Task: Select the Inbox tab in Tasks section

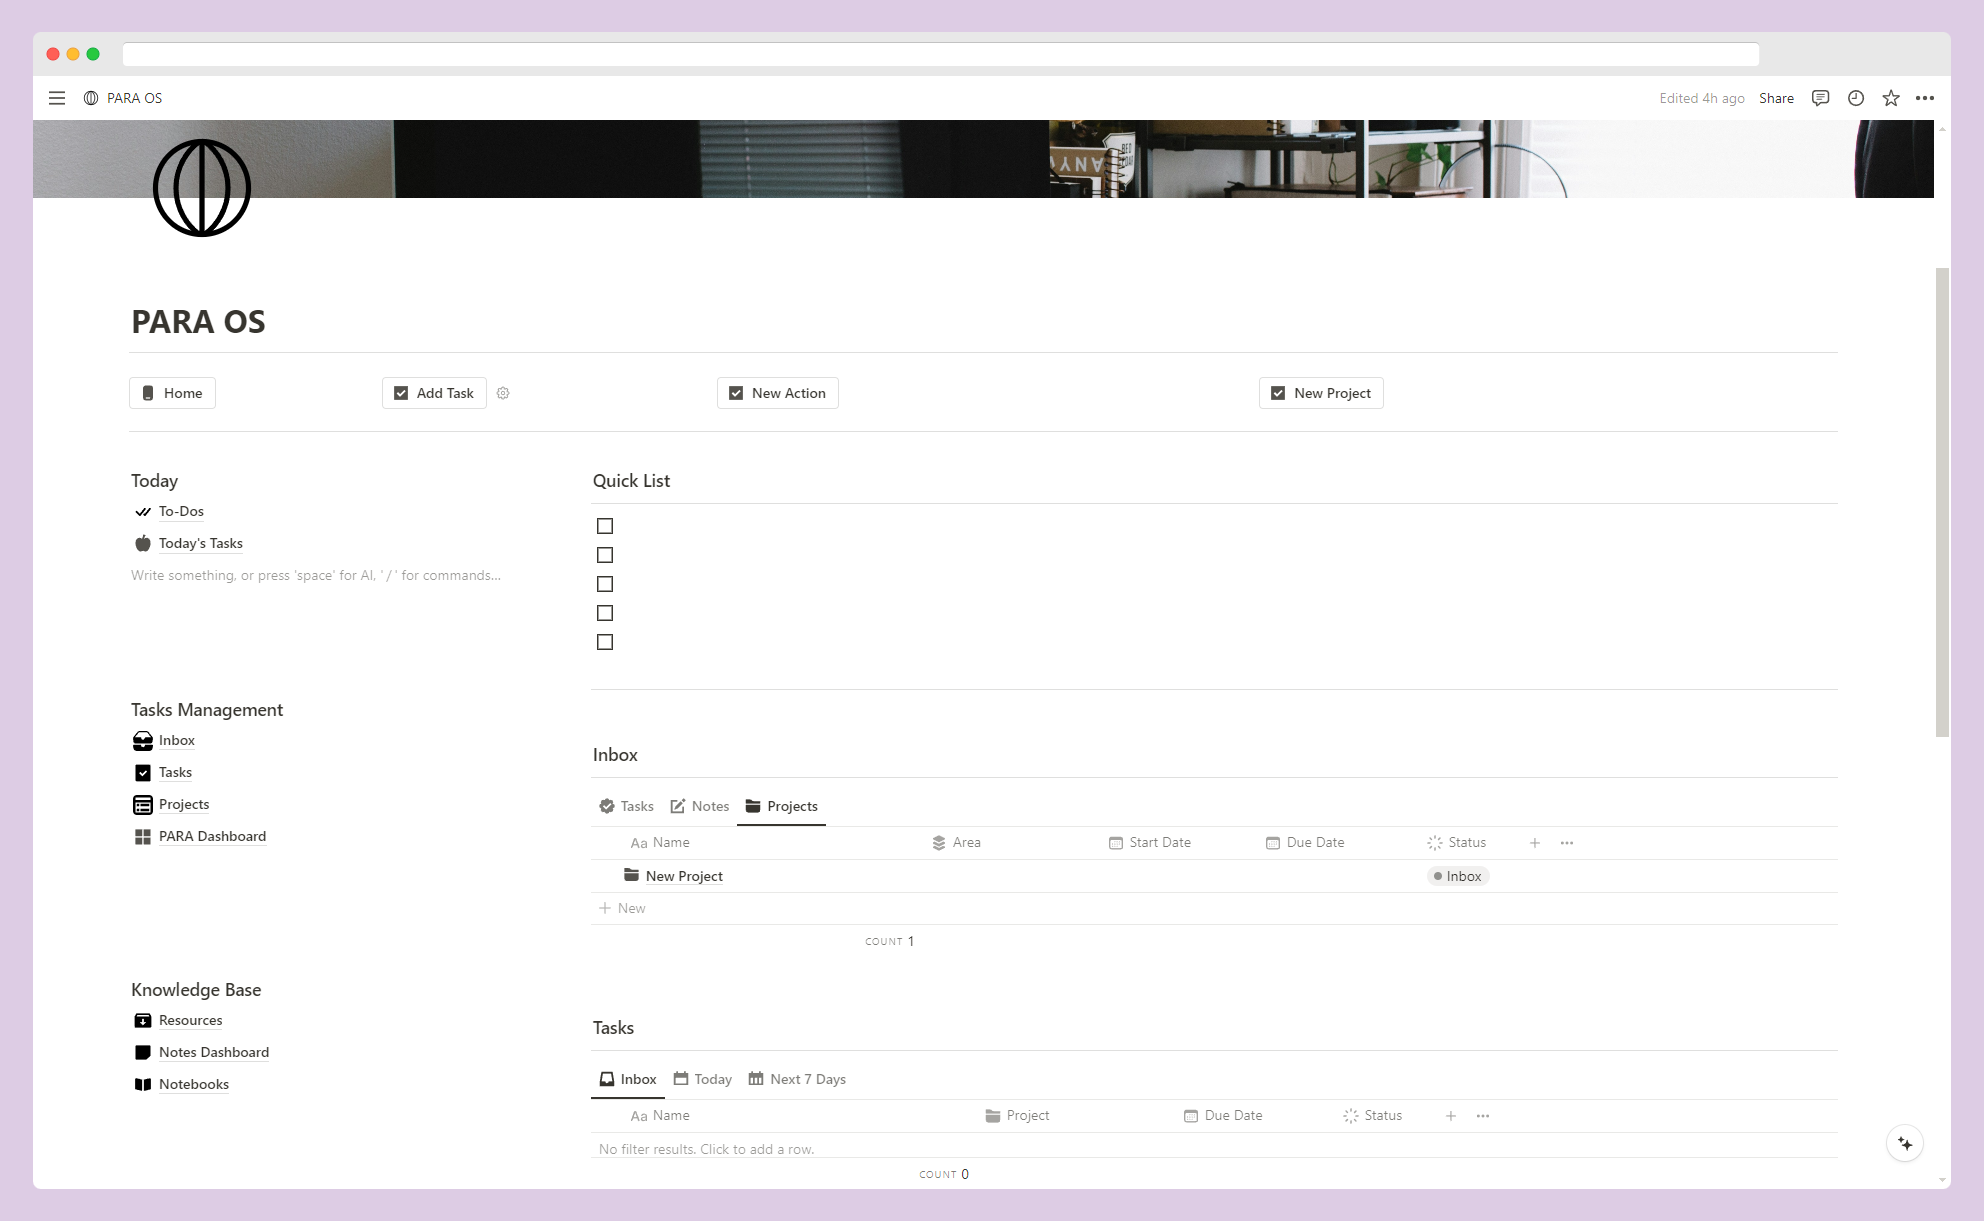Action: [628, 1079]
